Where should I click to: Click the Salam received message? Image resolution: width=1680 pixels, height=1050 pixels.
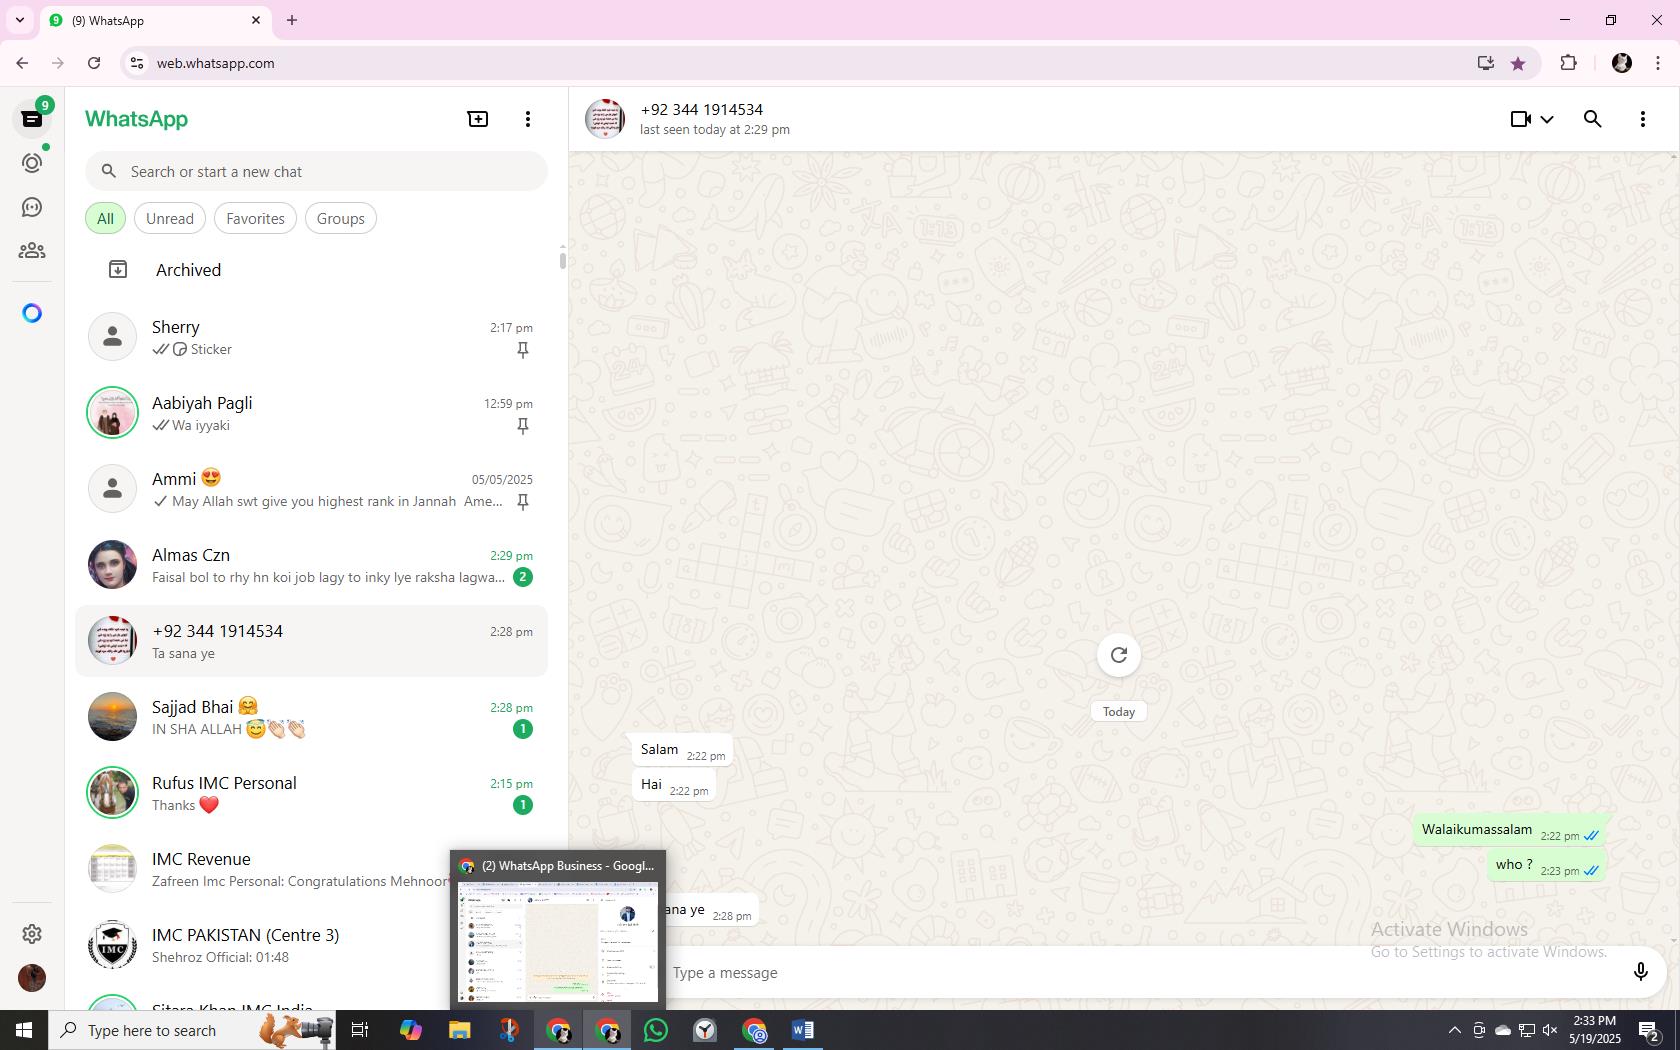[x=682, y=750]
